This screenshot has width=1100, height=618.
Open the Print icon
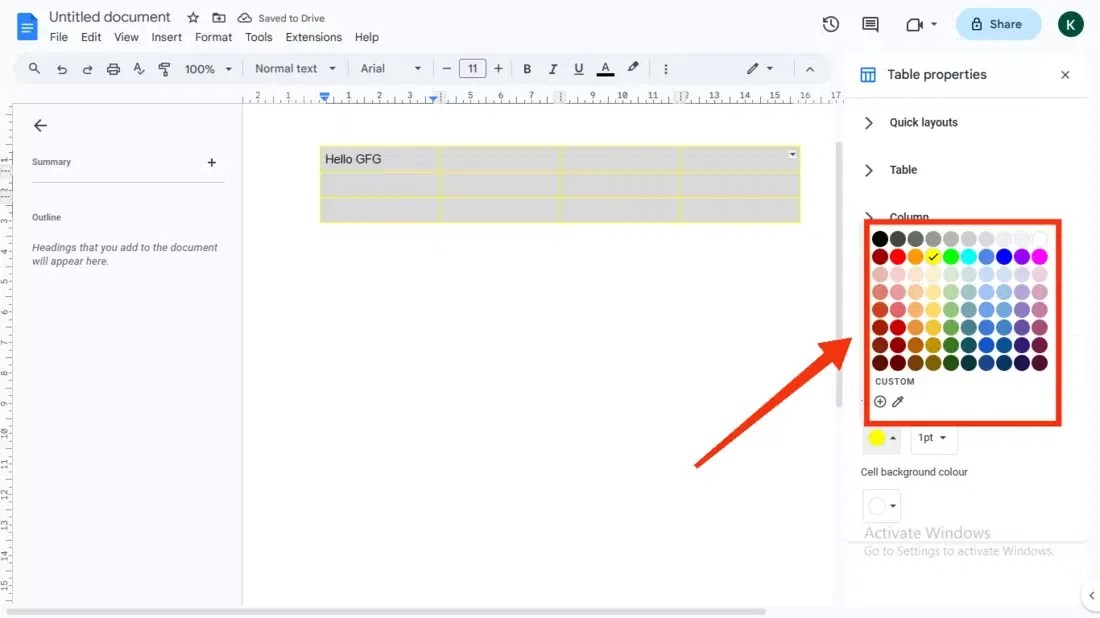114,68
